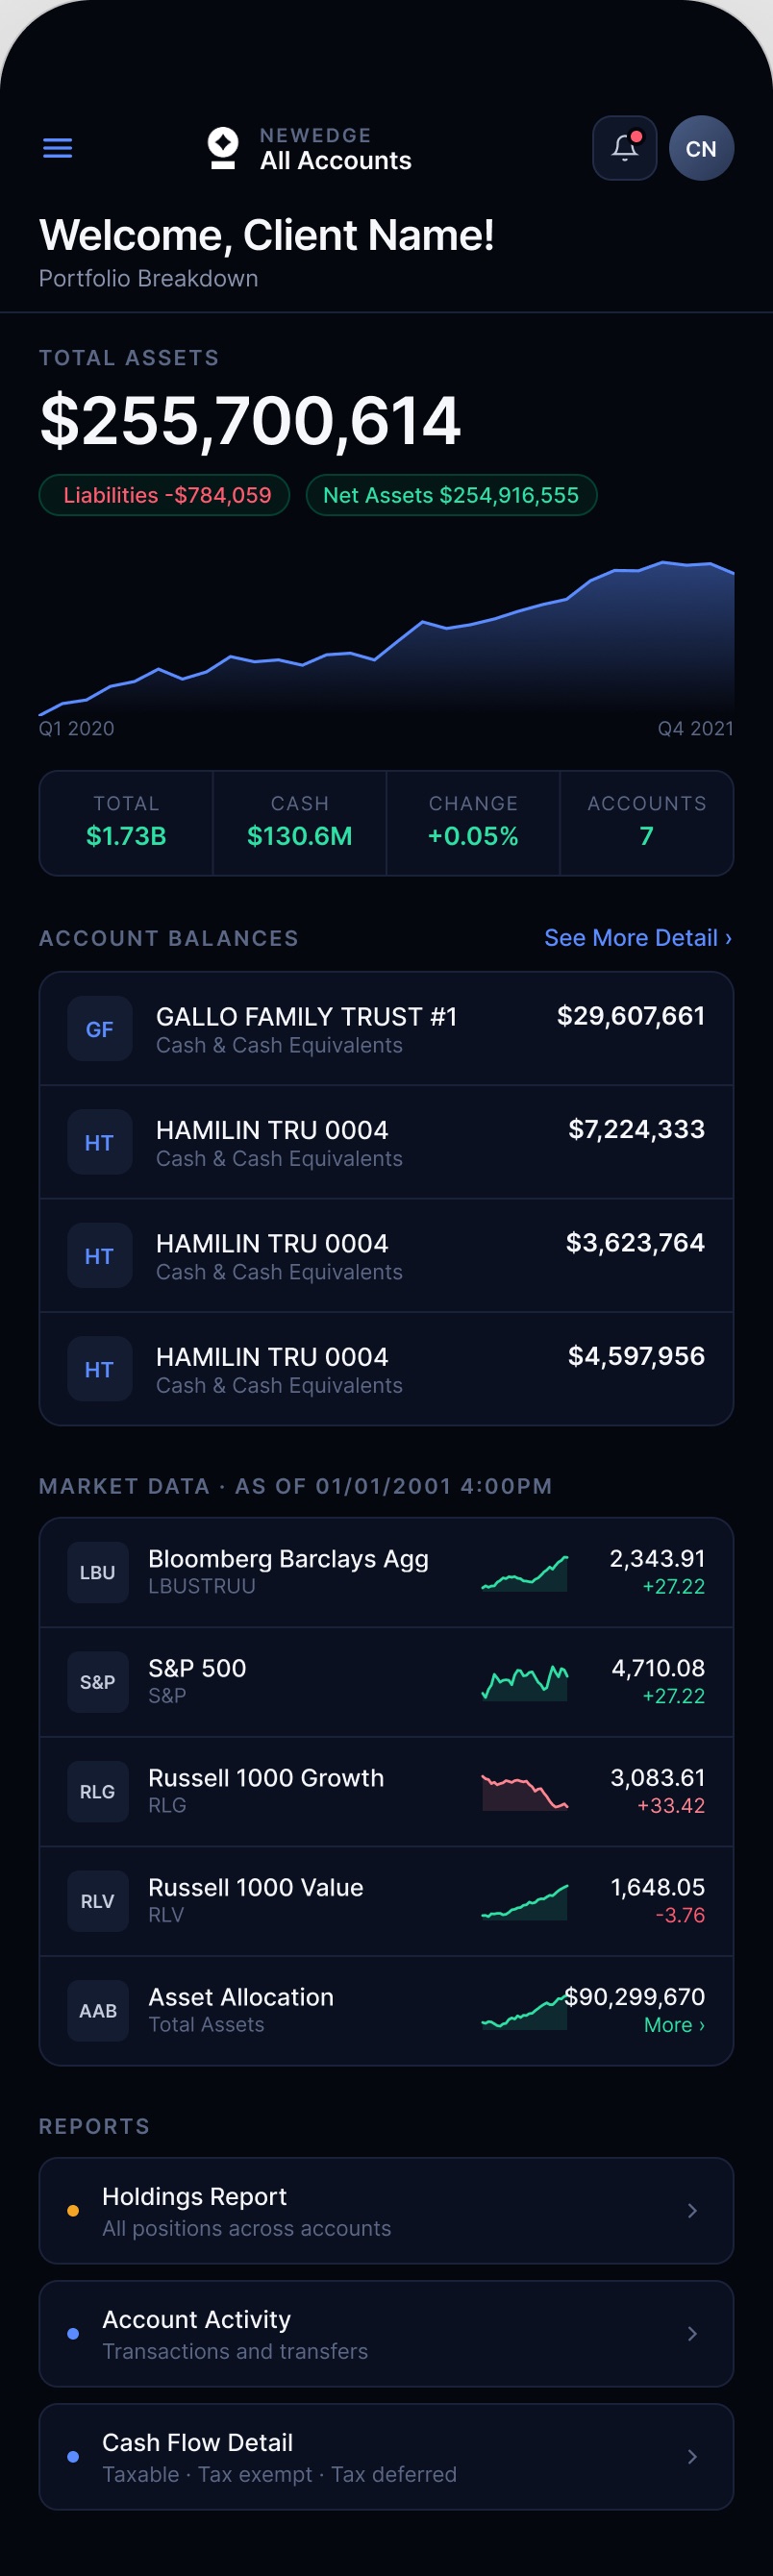The height and width of the screenshot is (2576, 773).
Task: Click the S&P index badge
Action: point(97,1682)
